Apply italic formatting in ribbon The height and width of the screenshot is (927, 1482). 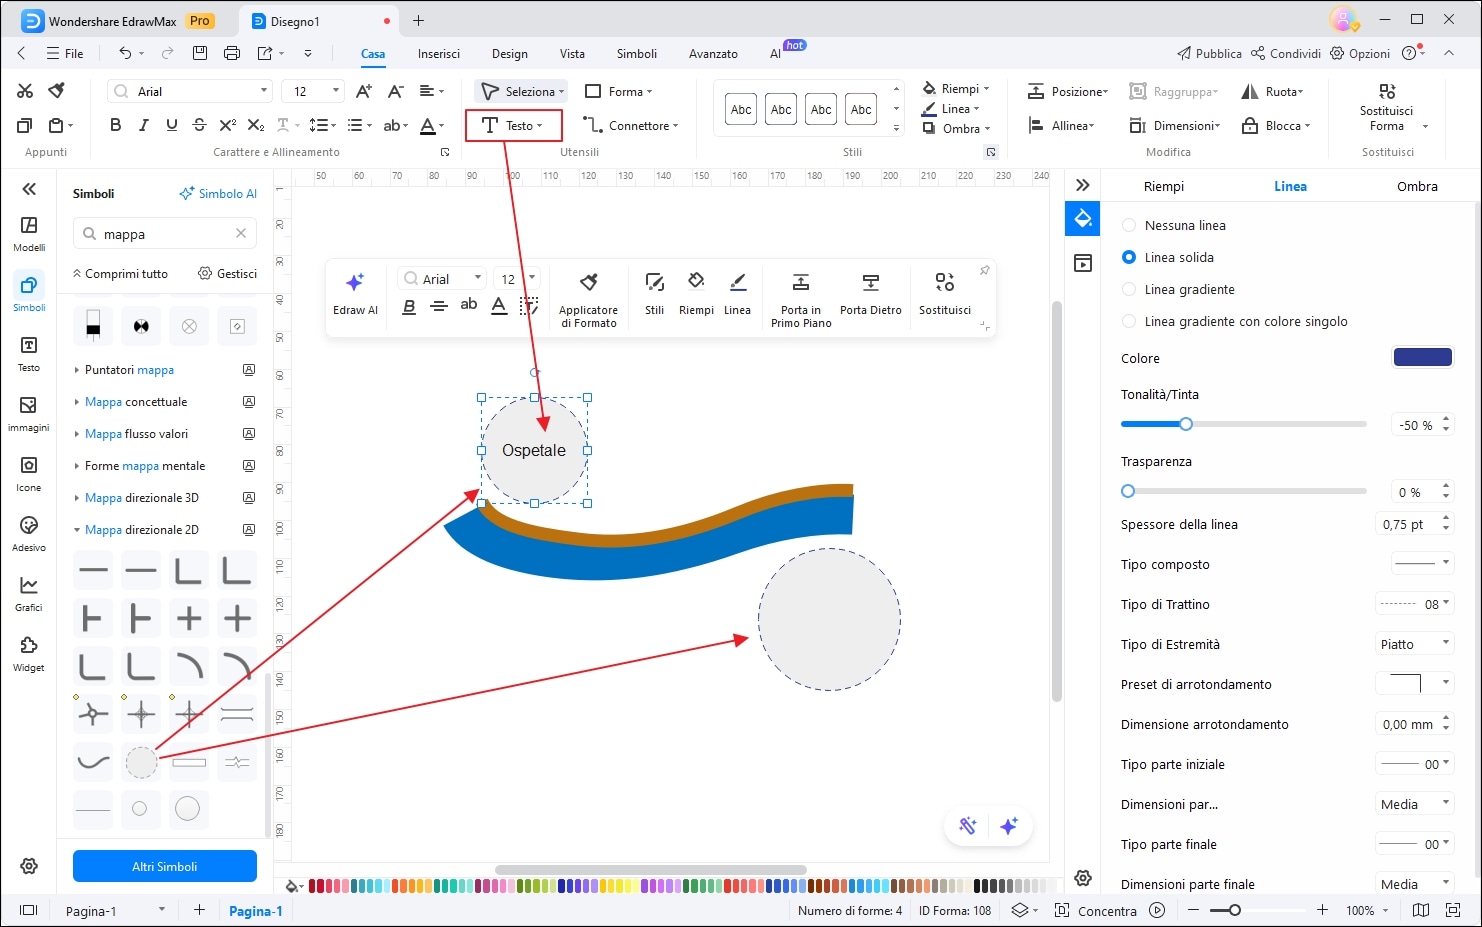tap(143, 125)
